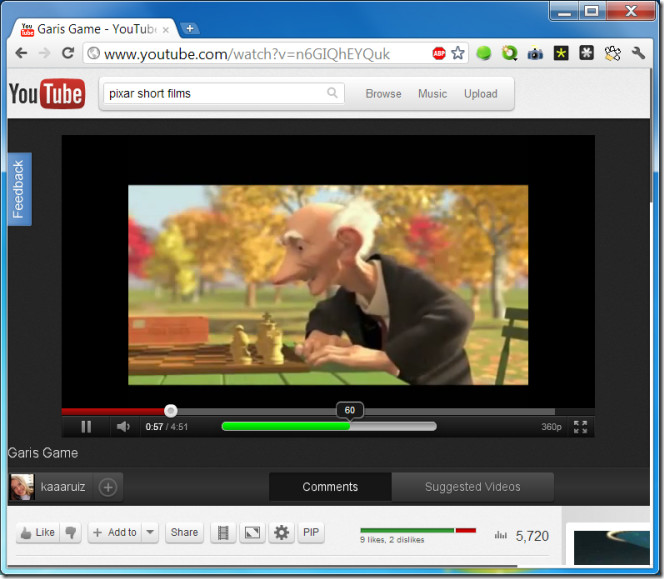Open the yellow puzzle-piece extension icon
Image resolution: width=664 pixels, height=579 pixels.
point(612,53)
